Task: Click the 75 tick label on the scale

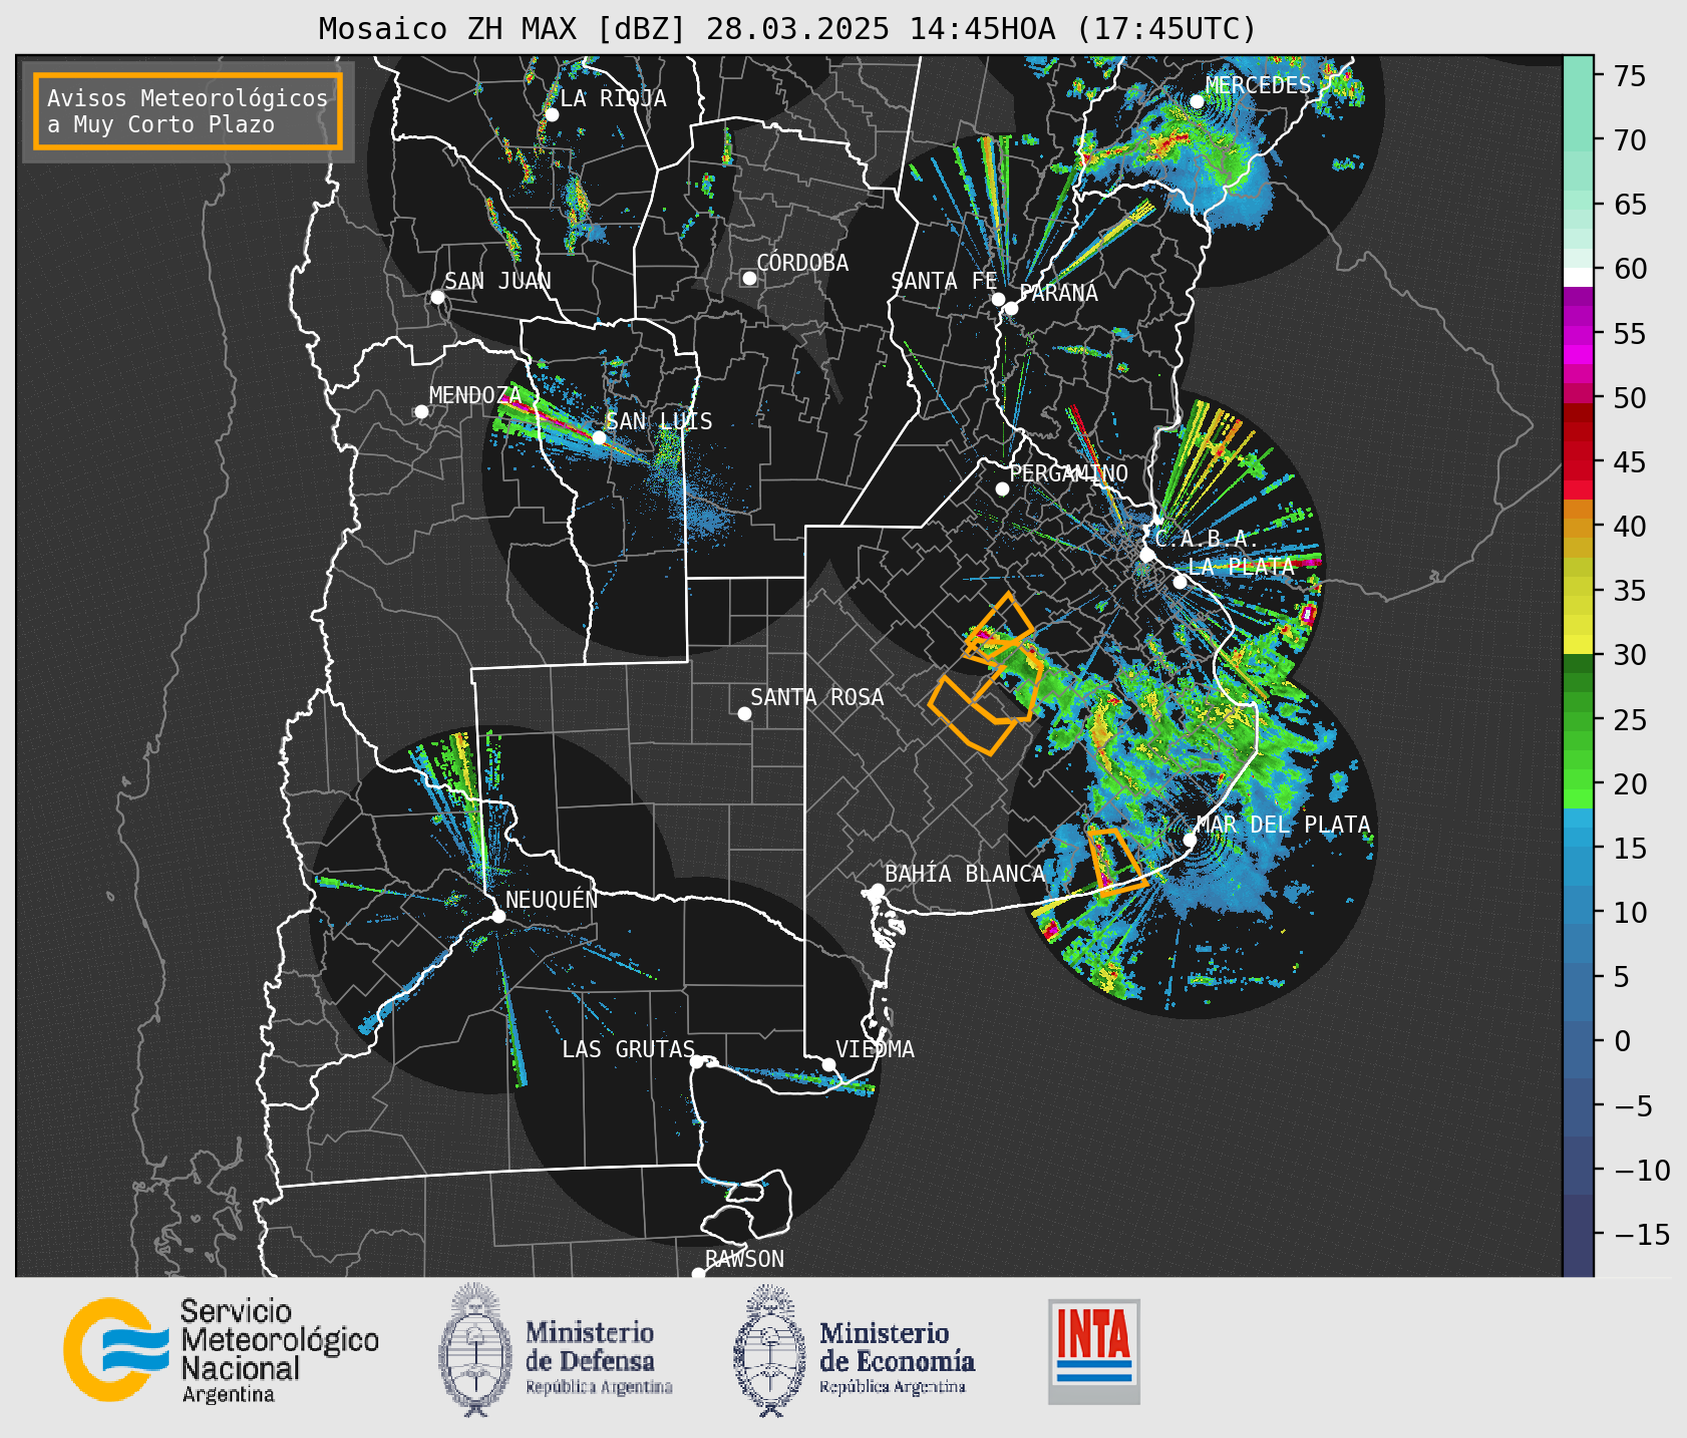Action: (x=1629, y=76)
